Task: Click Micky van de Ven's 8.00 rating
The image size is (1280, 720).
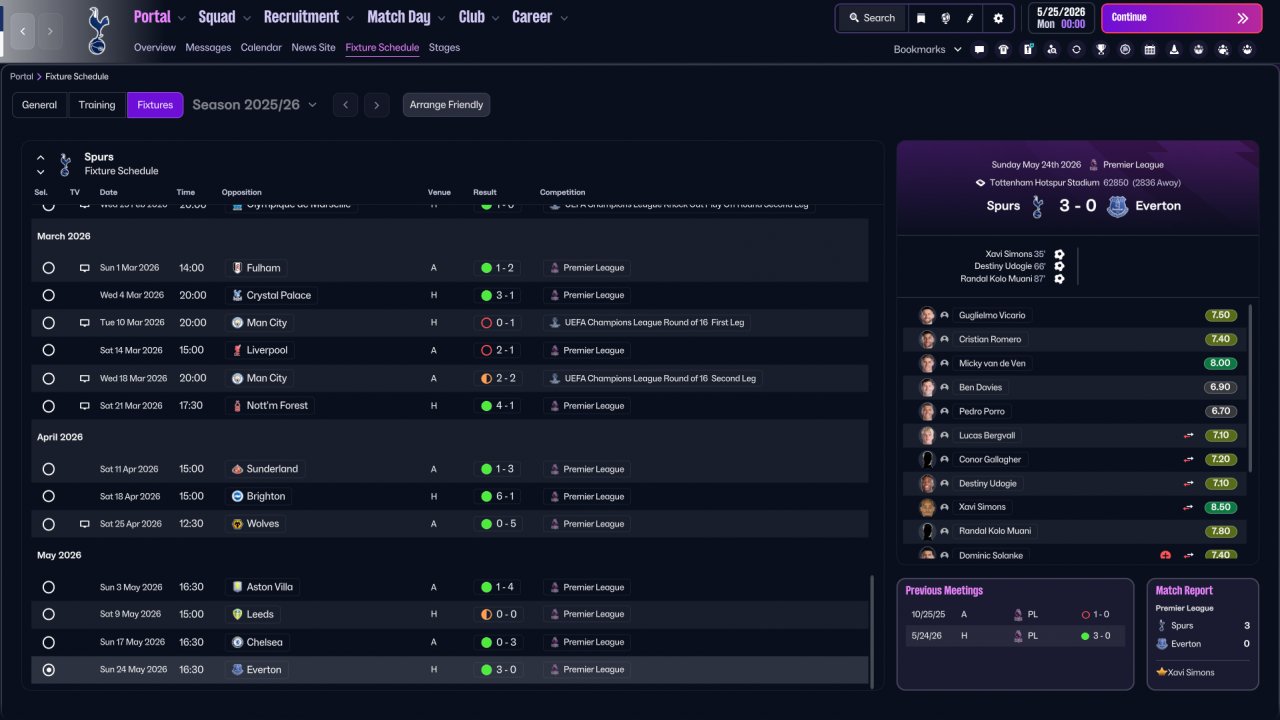Action: click(x=1220, y=363)
